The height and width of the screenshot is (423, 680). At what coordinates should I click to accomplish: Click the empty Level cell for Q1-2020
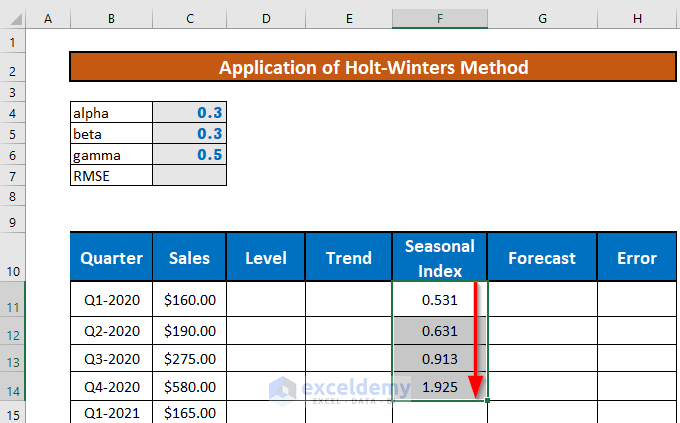tap(265, 299)
